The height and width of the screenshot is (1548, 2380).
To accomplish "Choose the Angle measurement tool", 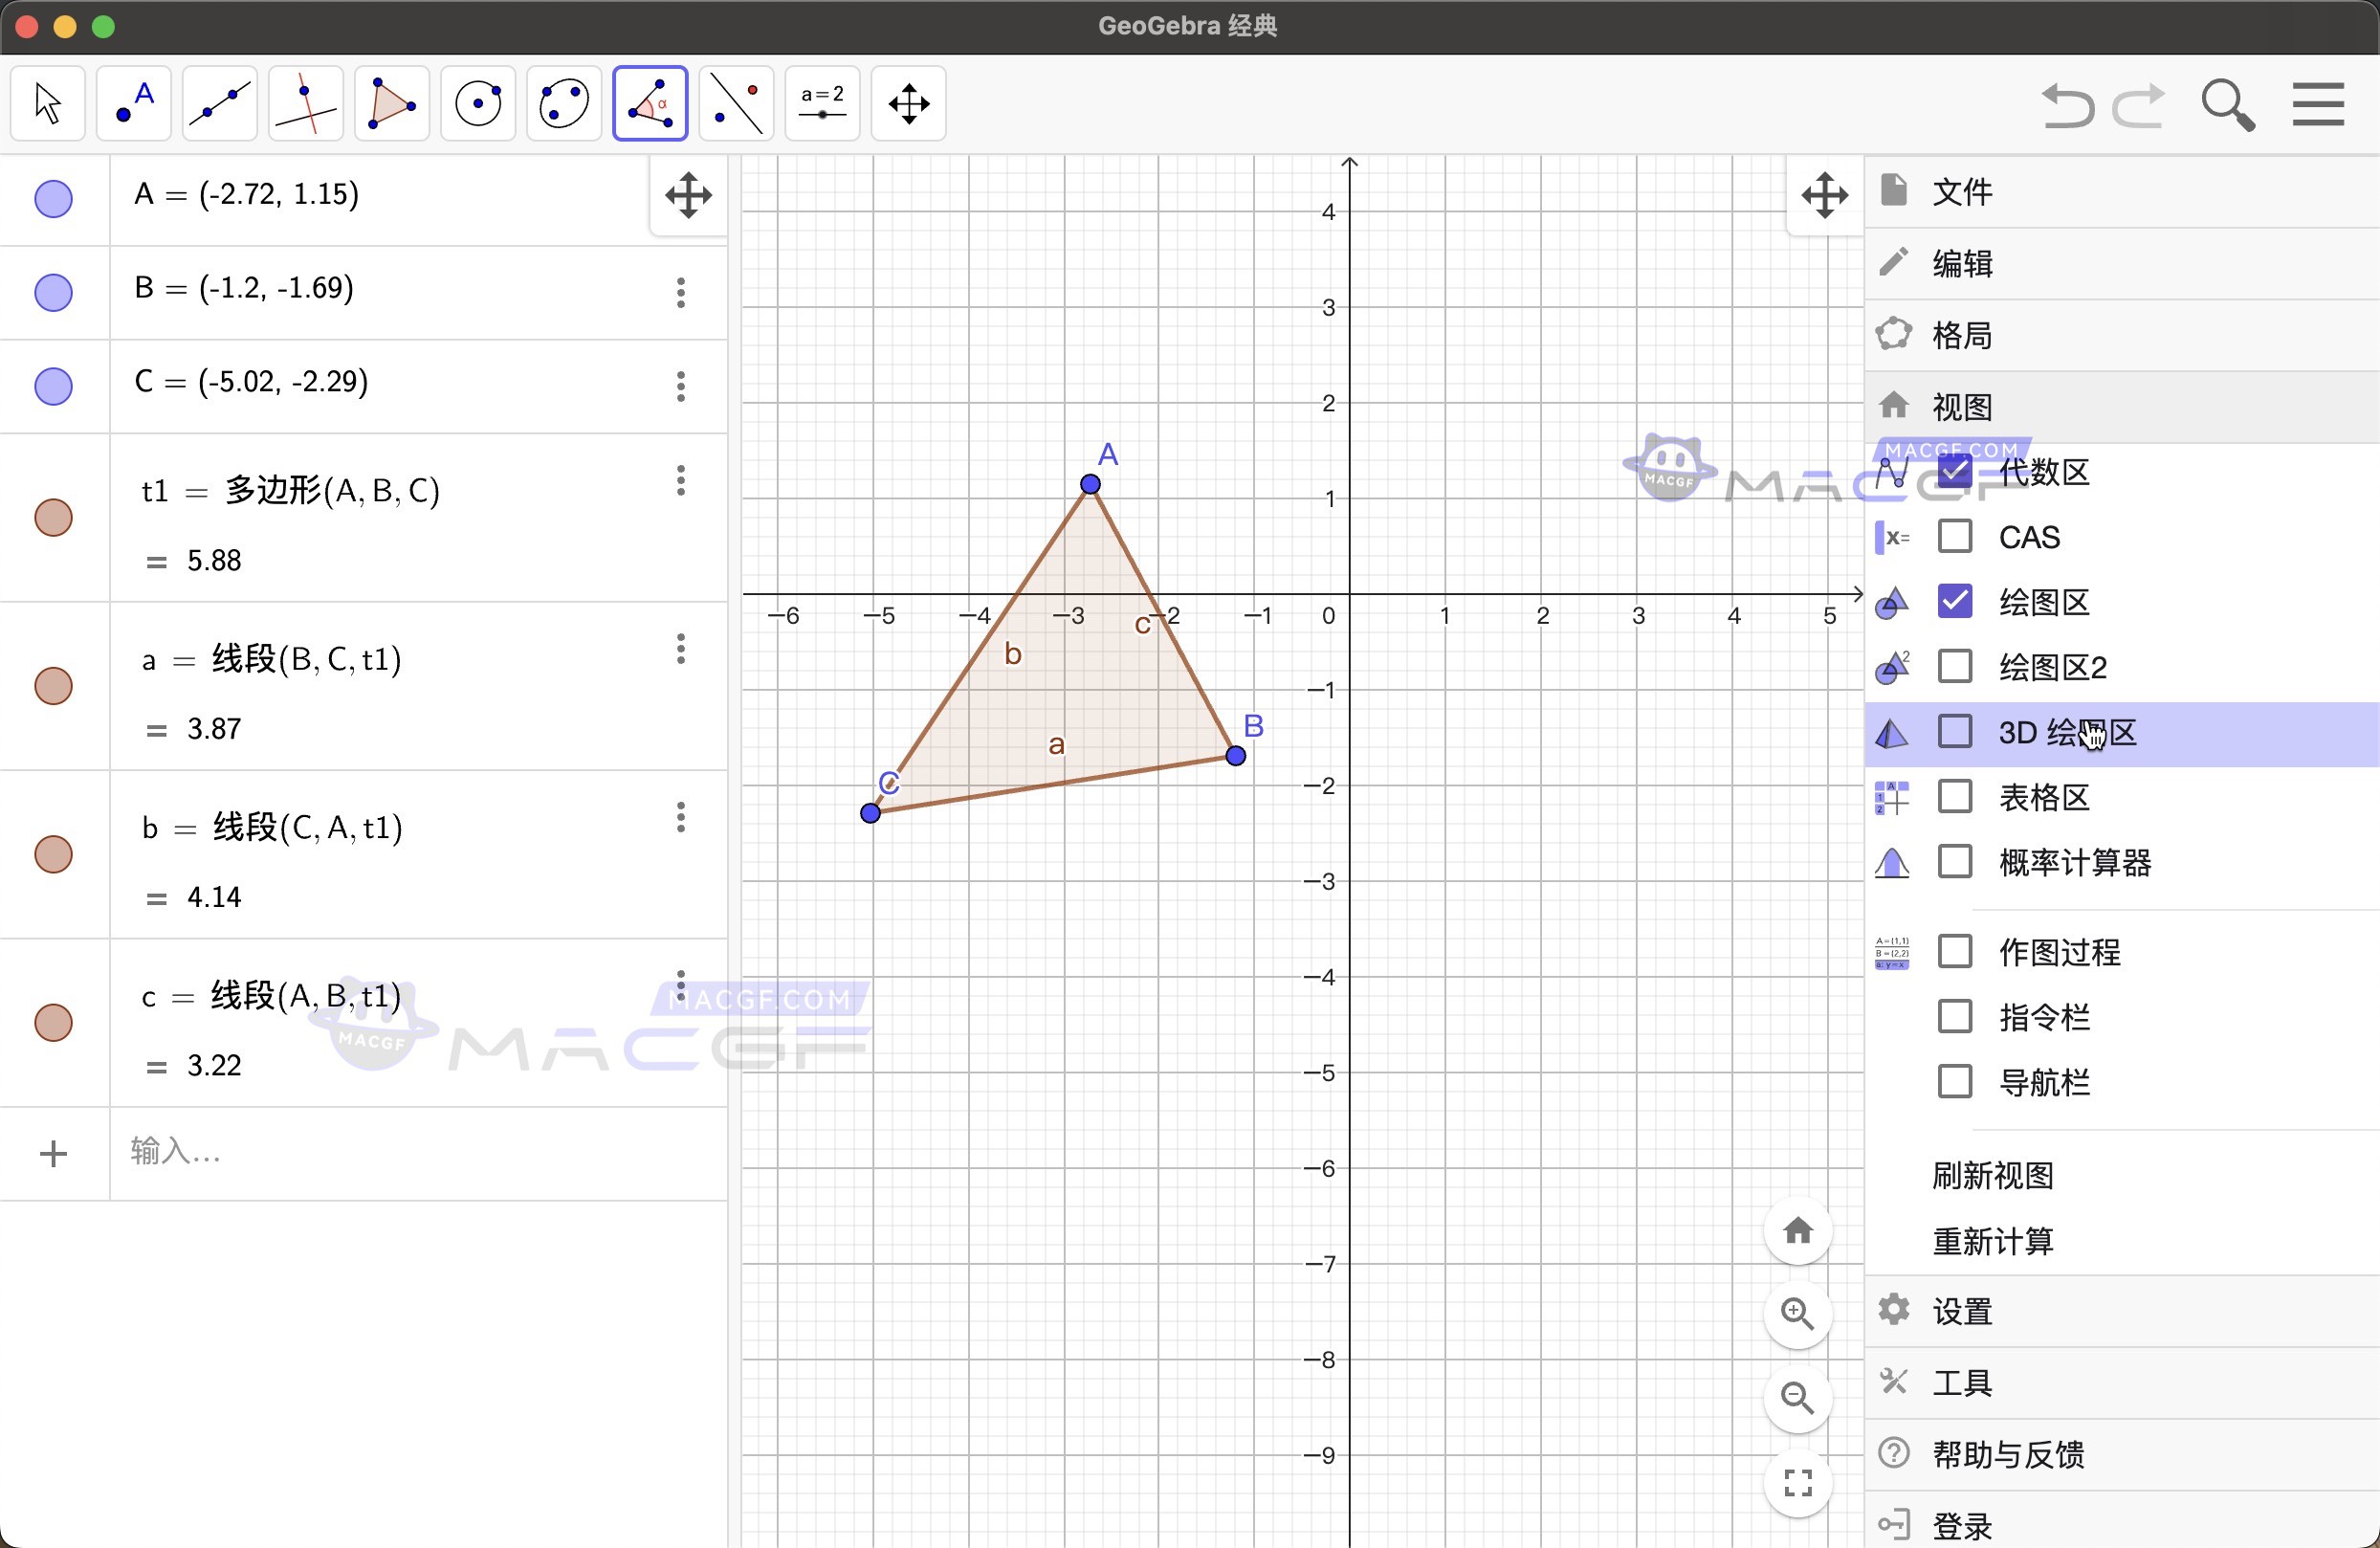I will pyautogui.click(x=649, y=102).
